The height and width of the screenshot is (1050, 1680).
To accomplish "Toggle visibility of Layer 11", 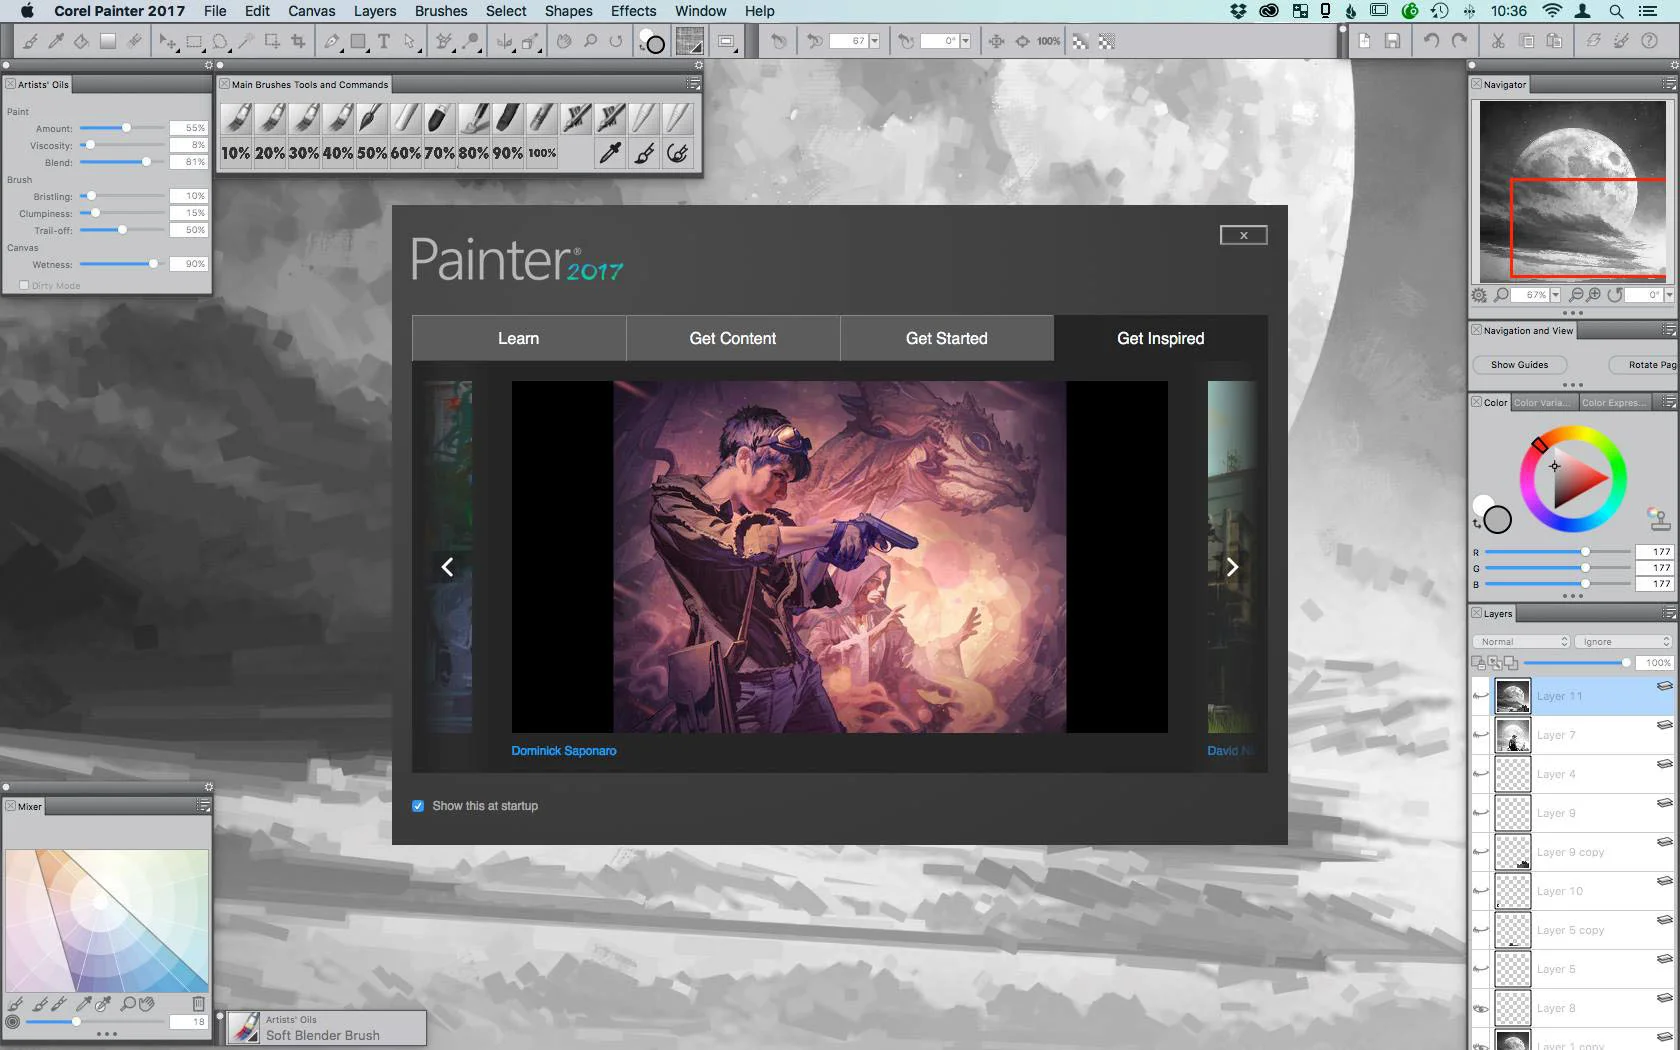I will (x=1481, y=696).
